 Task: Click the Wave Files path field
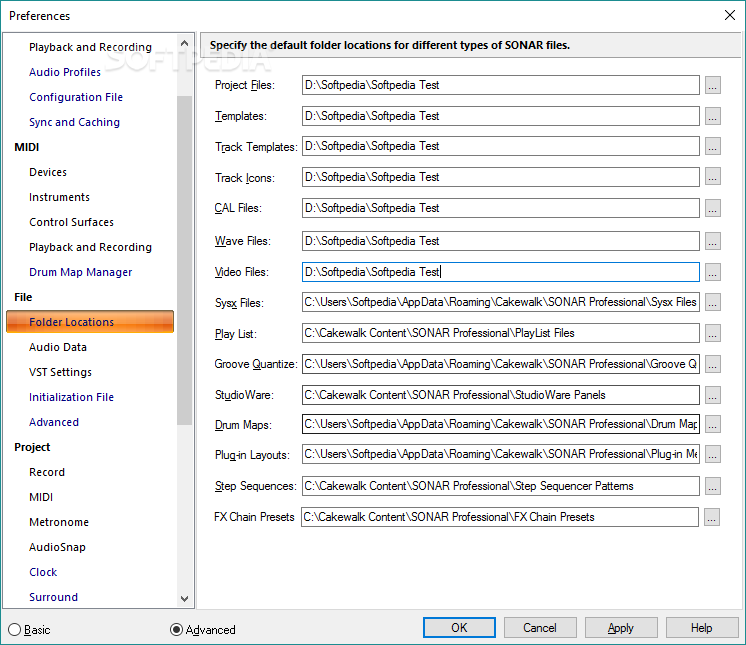501,241
